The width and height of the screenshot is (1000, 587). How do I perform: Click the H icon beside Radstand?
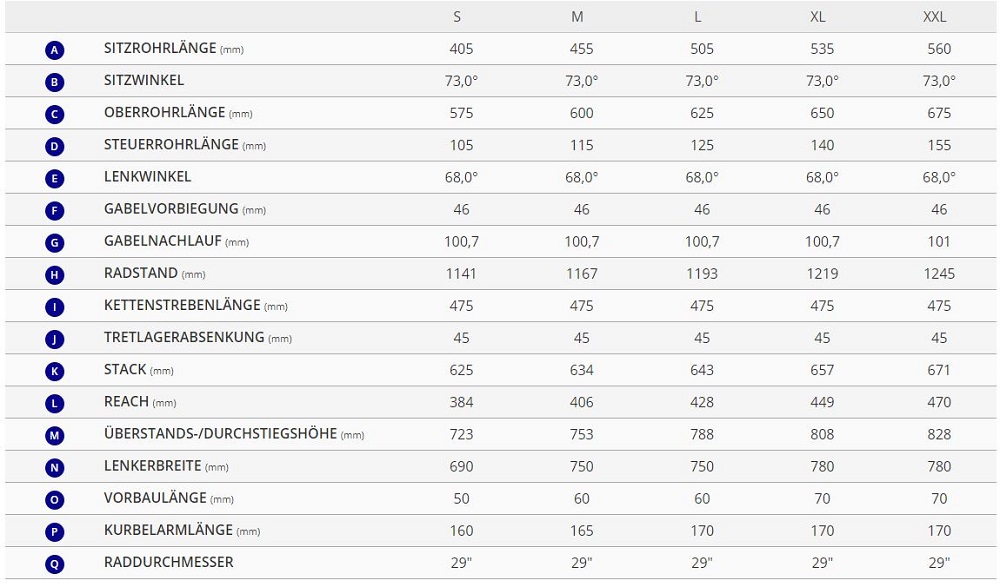click(x=55, y=274)
